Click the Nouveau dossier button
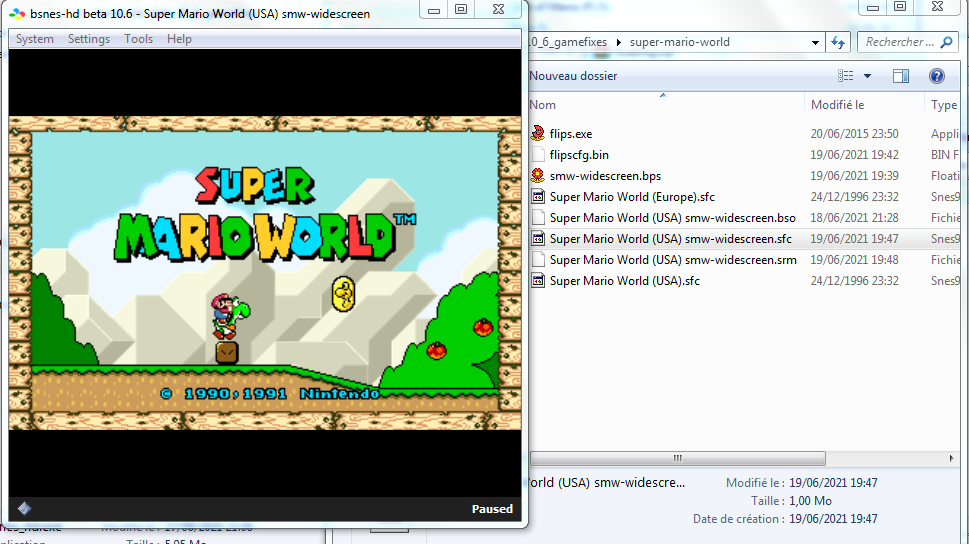 click(573, 76)
